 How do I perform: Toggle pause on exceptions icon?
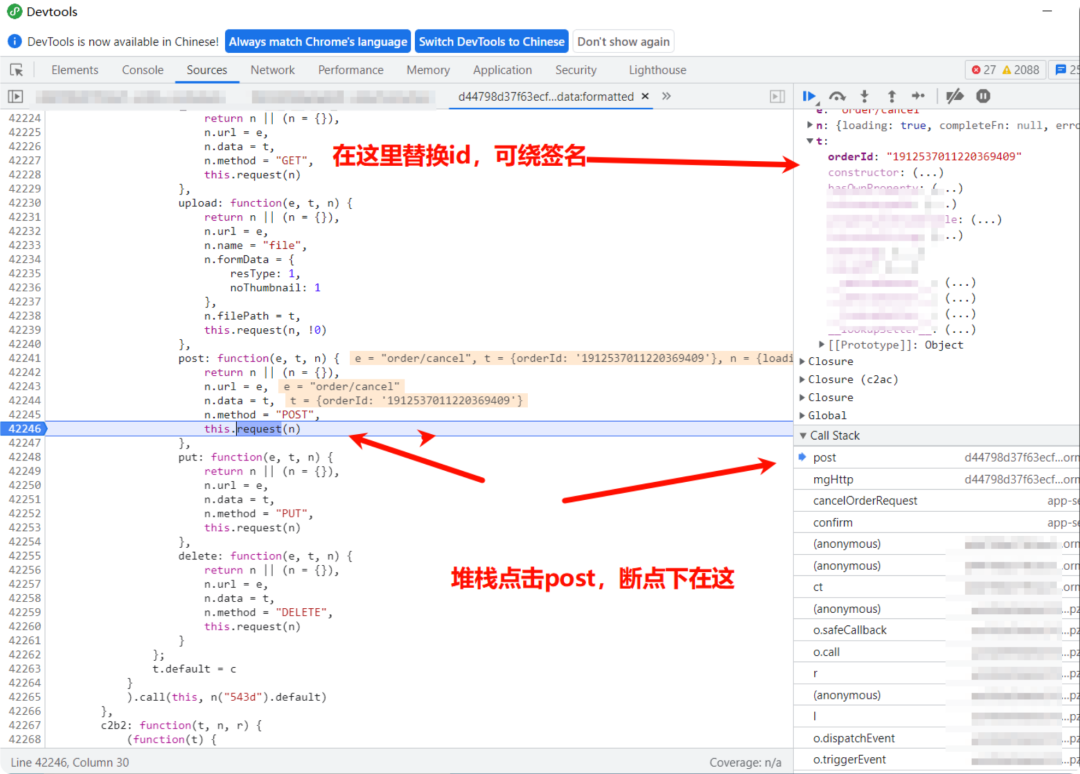(x=983, y=96)
